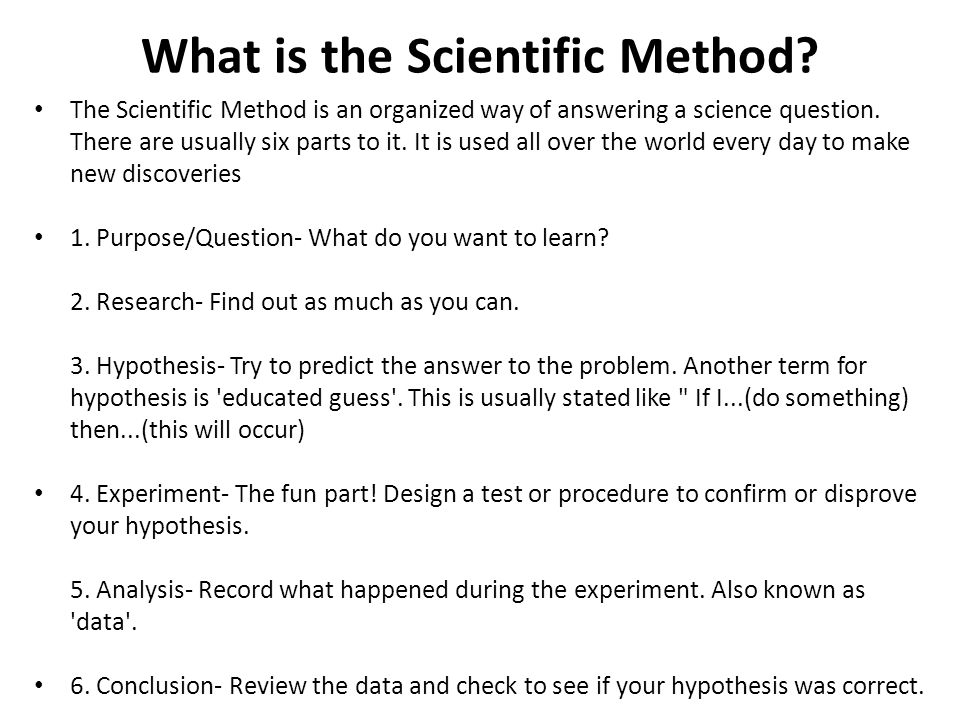Click 'What do you want to learn?'
The height and width of the screenshot is (720, 960).
pyautogui.click(x=459, y=238)
